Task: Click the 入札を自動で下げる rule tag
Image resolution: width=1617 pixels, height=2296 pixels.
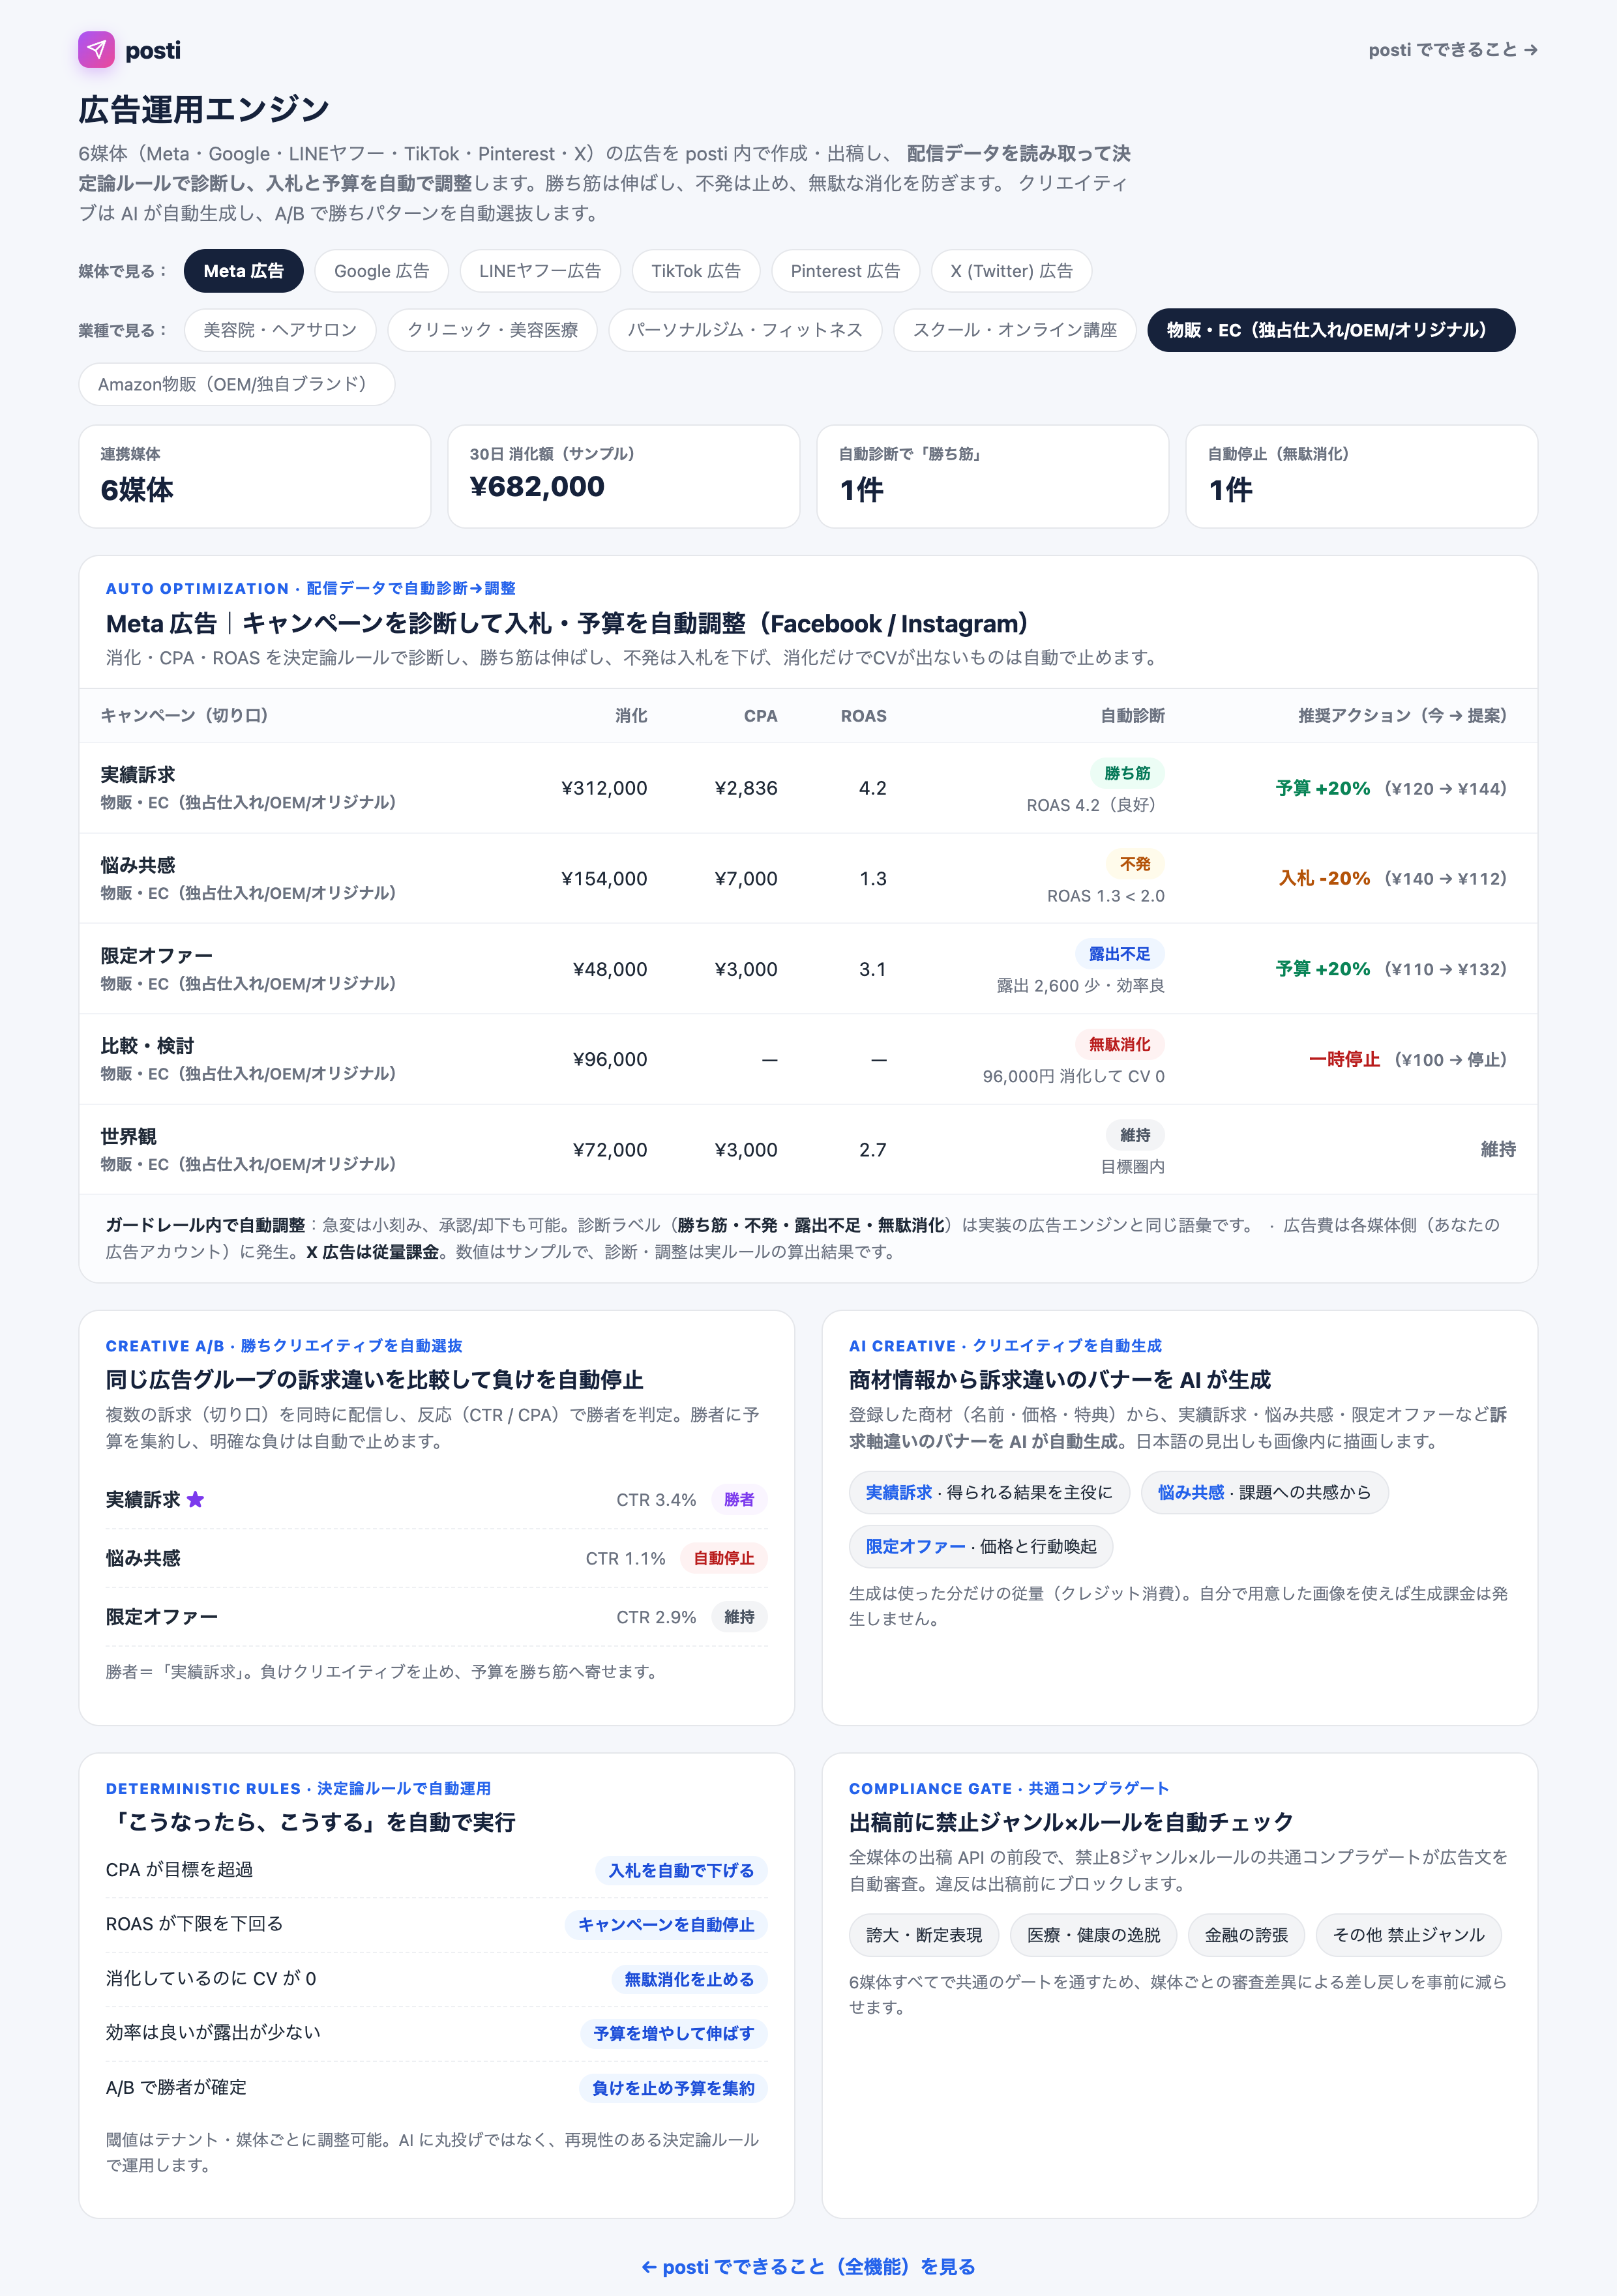Action: [681, 1870]
